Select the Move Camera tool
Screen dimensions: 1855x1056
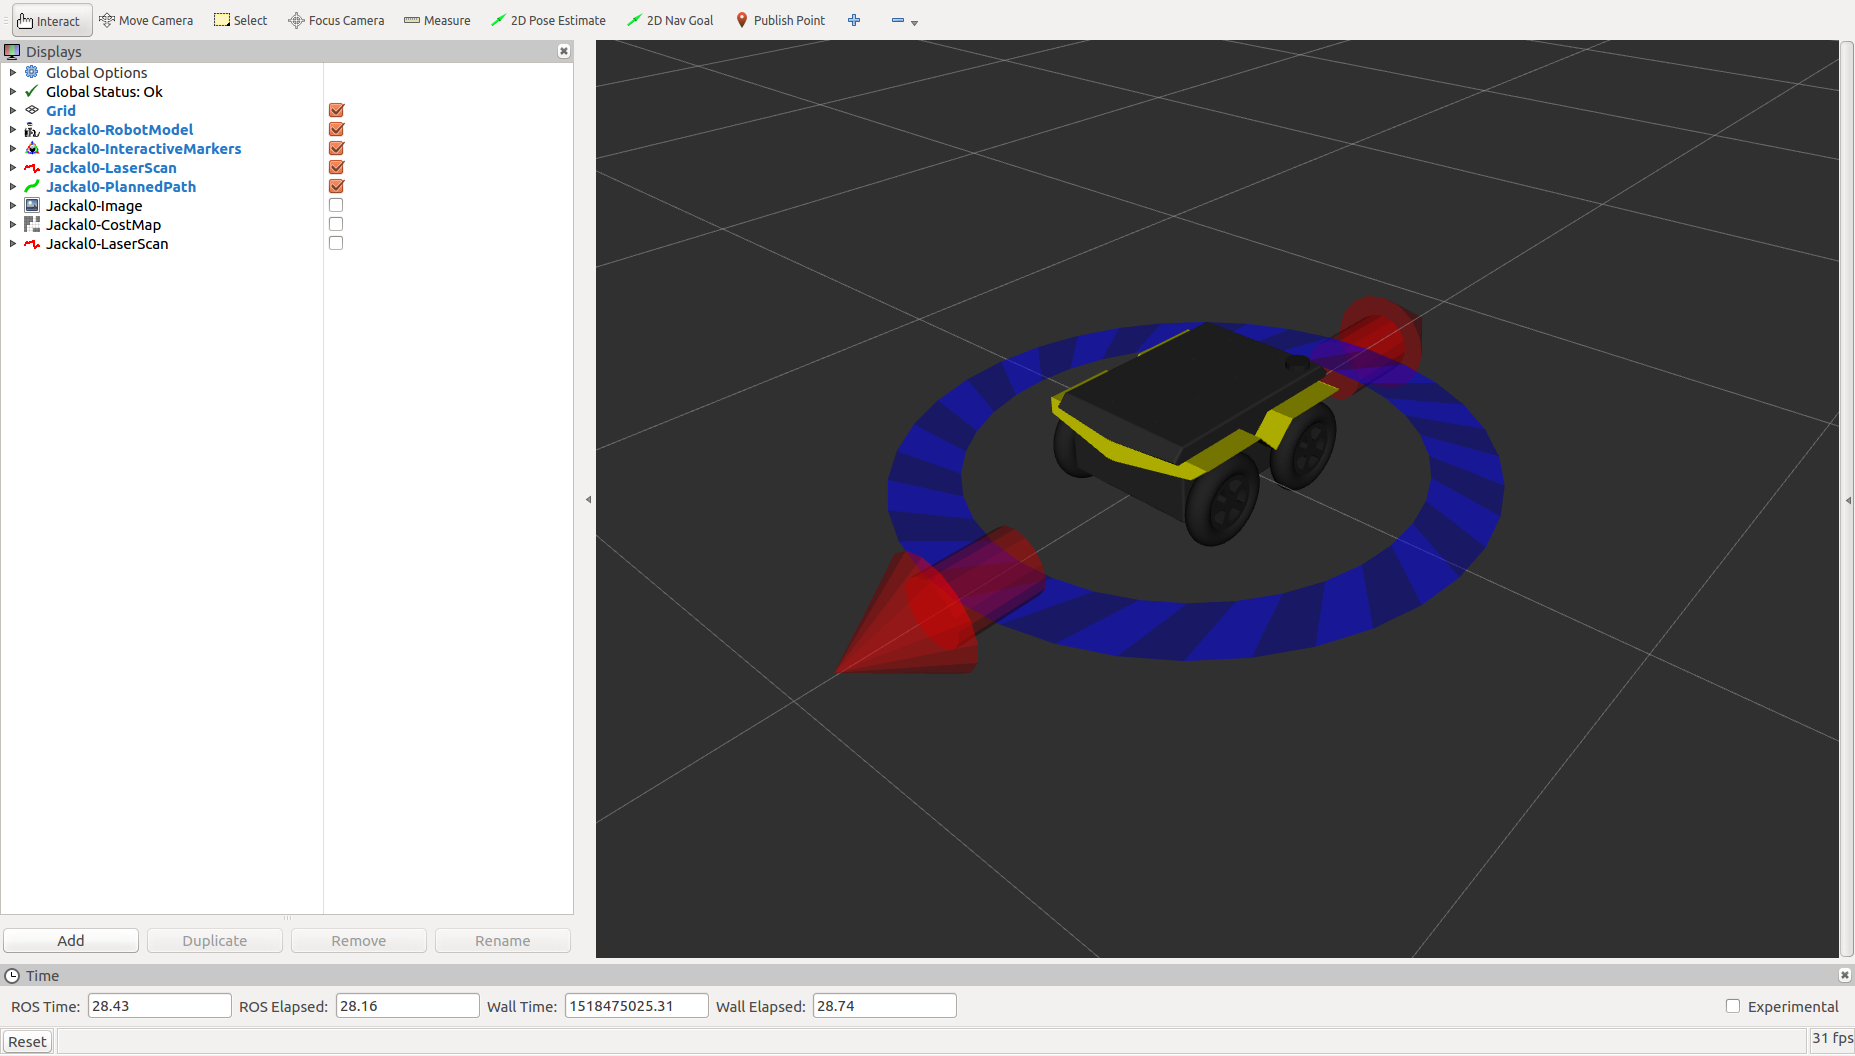[146, 20]
